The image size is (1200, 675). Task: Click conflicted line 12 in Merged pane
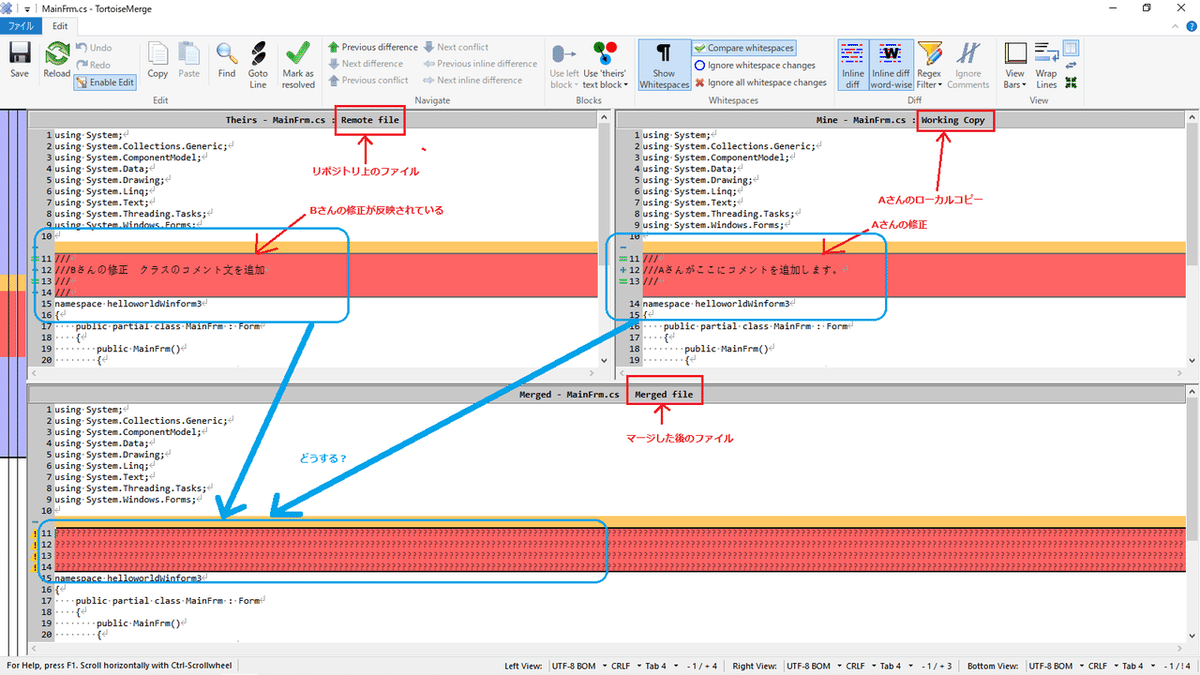pos(618,545)
